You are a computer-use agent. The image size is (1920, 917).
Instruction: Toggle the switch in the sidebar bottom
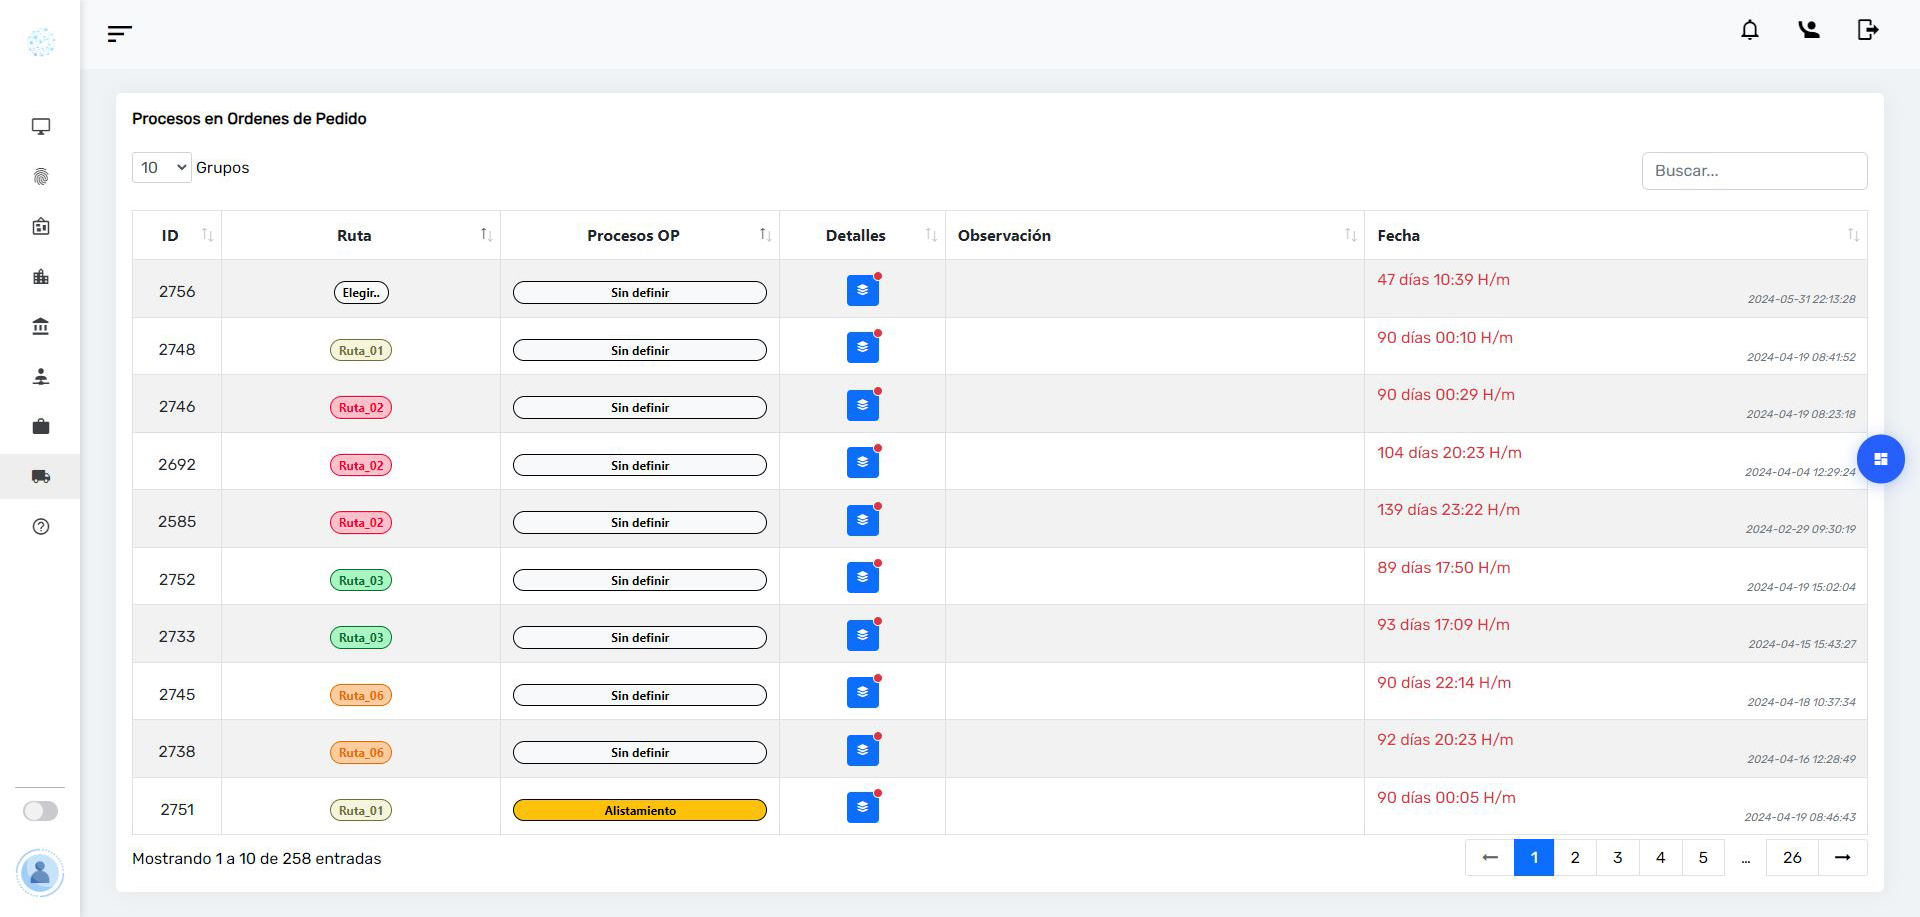[41, 811]
